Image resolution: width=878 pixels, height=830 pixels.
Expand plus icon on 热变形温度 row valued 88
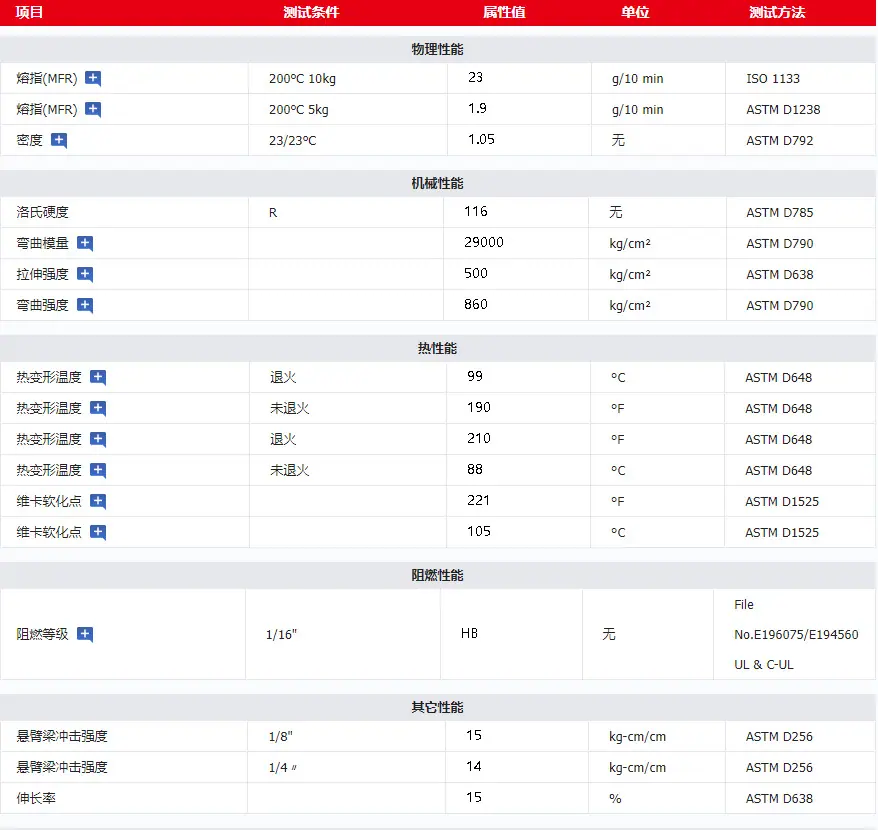pos(98,470)
